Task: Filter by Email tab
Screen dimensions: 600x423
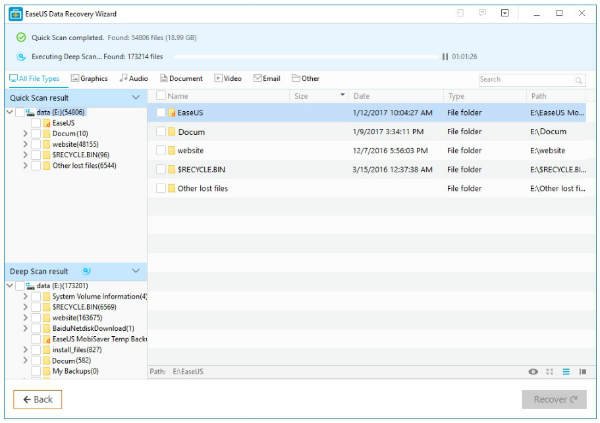Action: [267, 78]
